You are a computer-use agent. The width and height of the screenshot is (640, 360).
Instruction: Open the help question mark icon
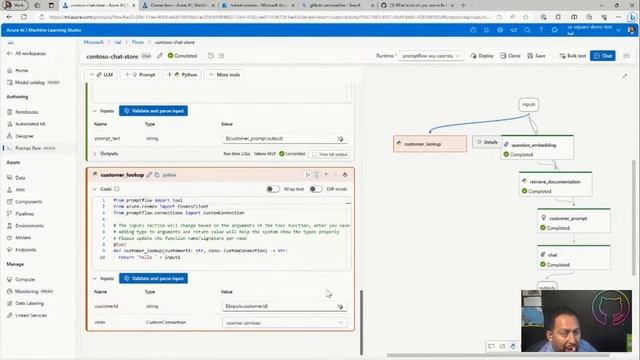pos(541,30)
